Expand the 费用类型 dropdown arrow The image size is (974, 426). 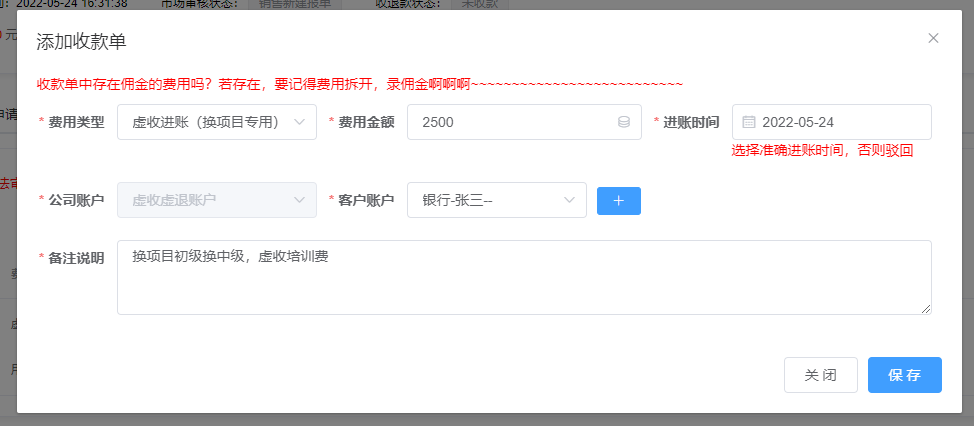point(299,122)
